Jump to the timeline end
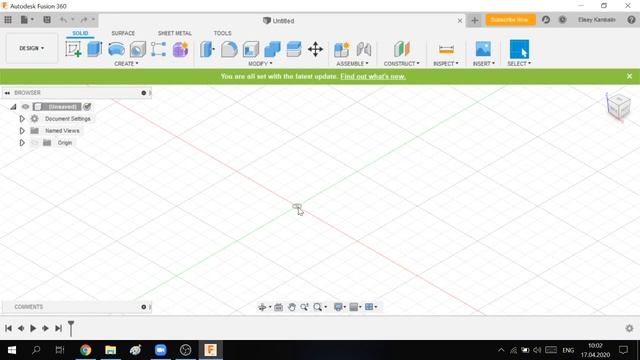The height and width of the screenshot is (360, 640). (58, 328)
